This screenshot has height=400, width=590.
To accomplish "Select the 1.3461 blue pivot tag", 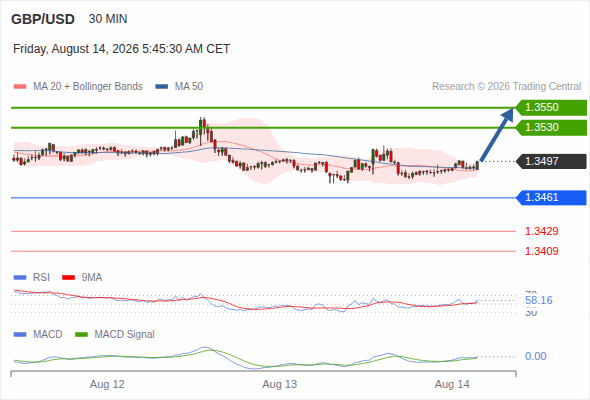I will tap(551, 198).
